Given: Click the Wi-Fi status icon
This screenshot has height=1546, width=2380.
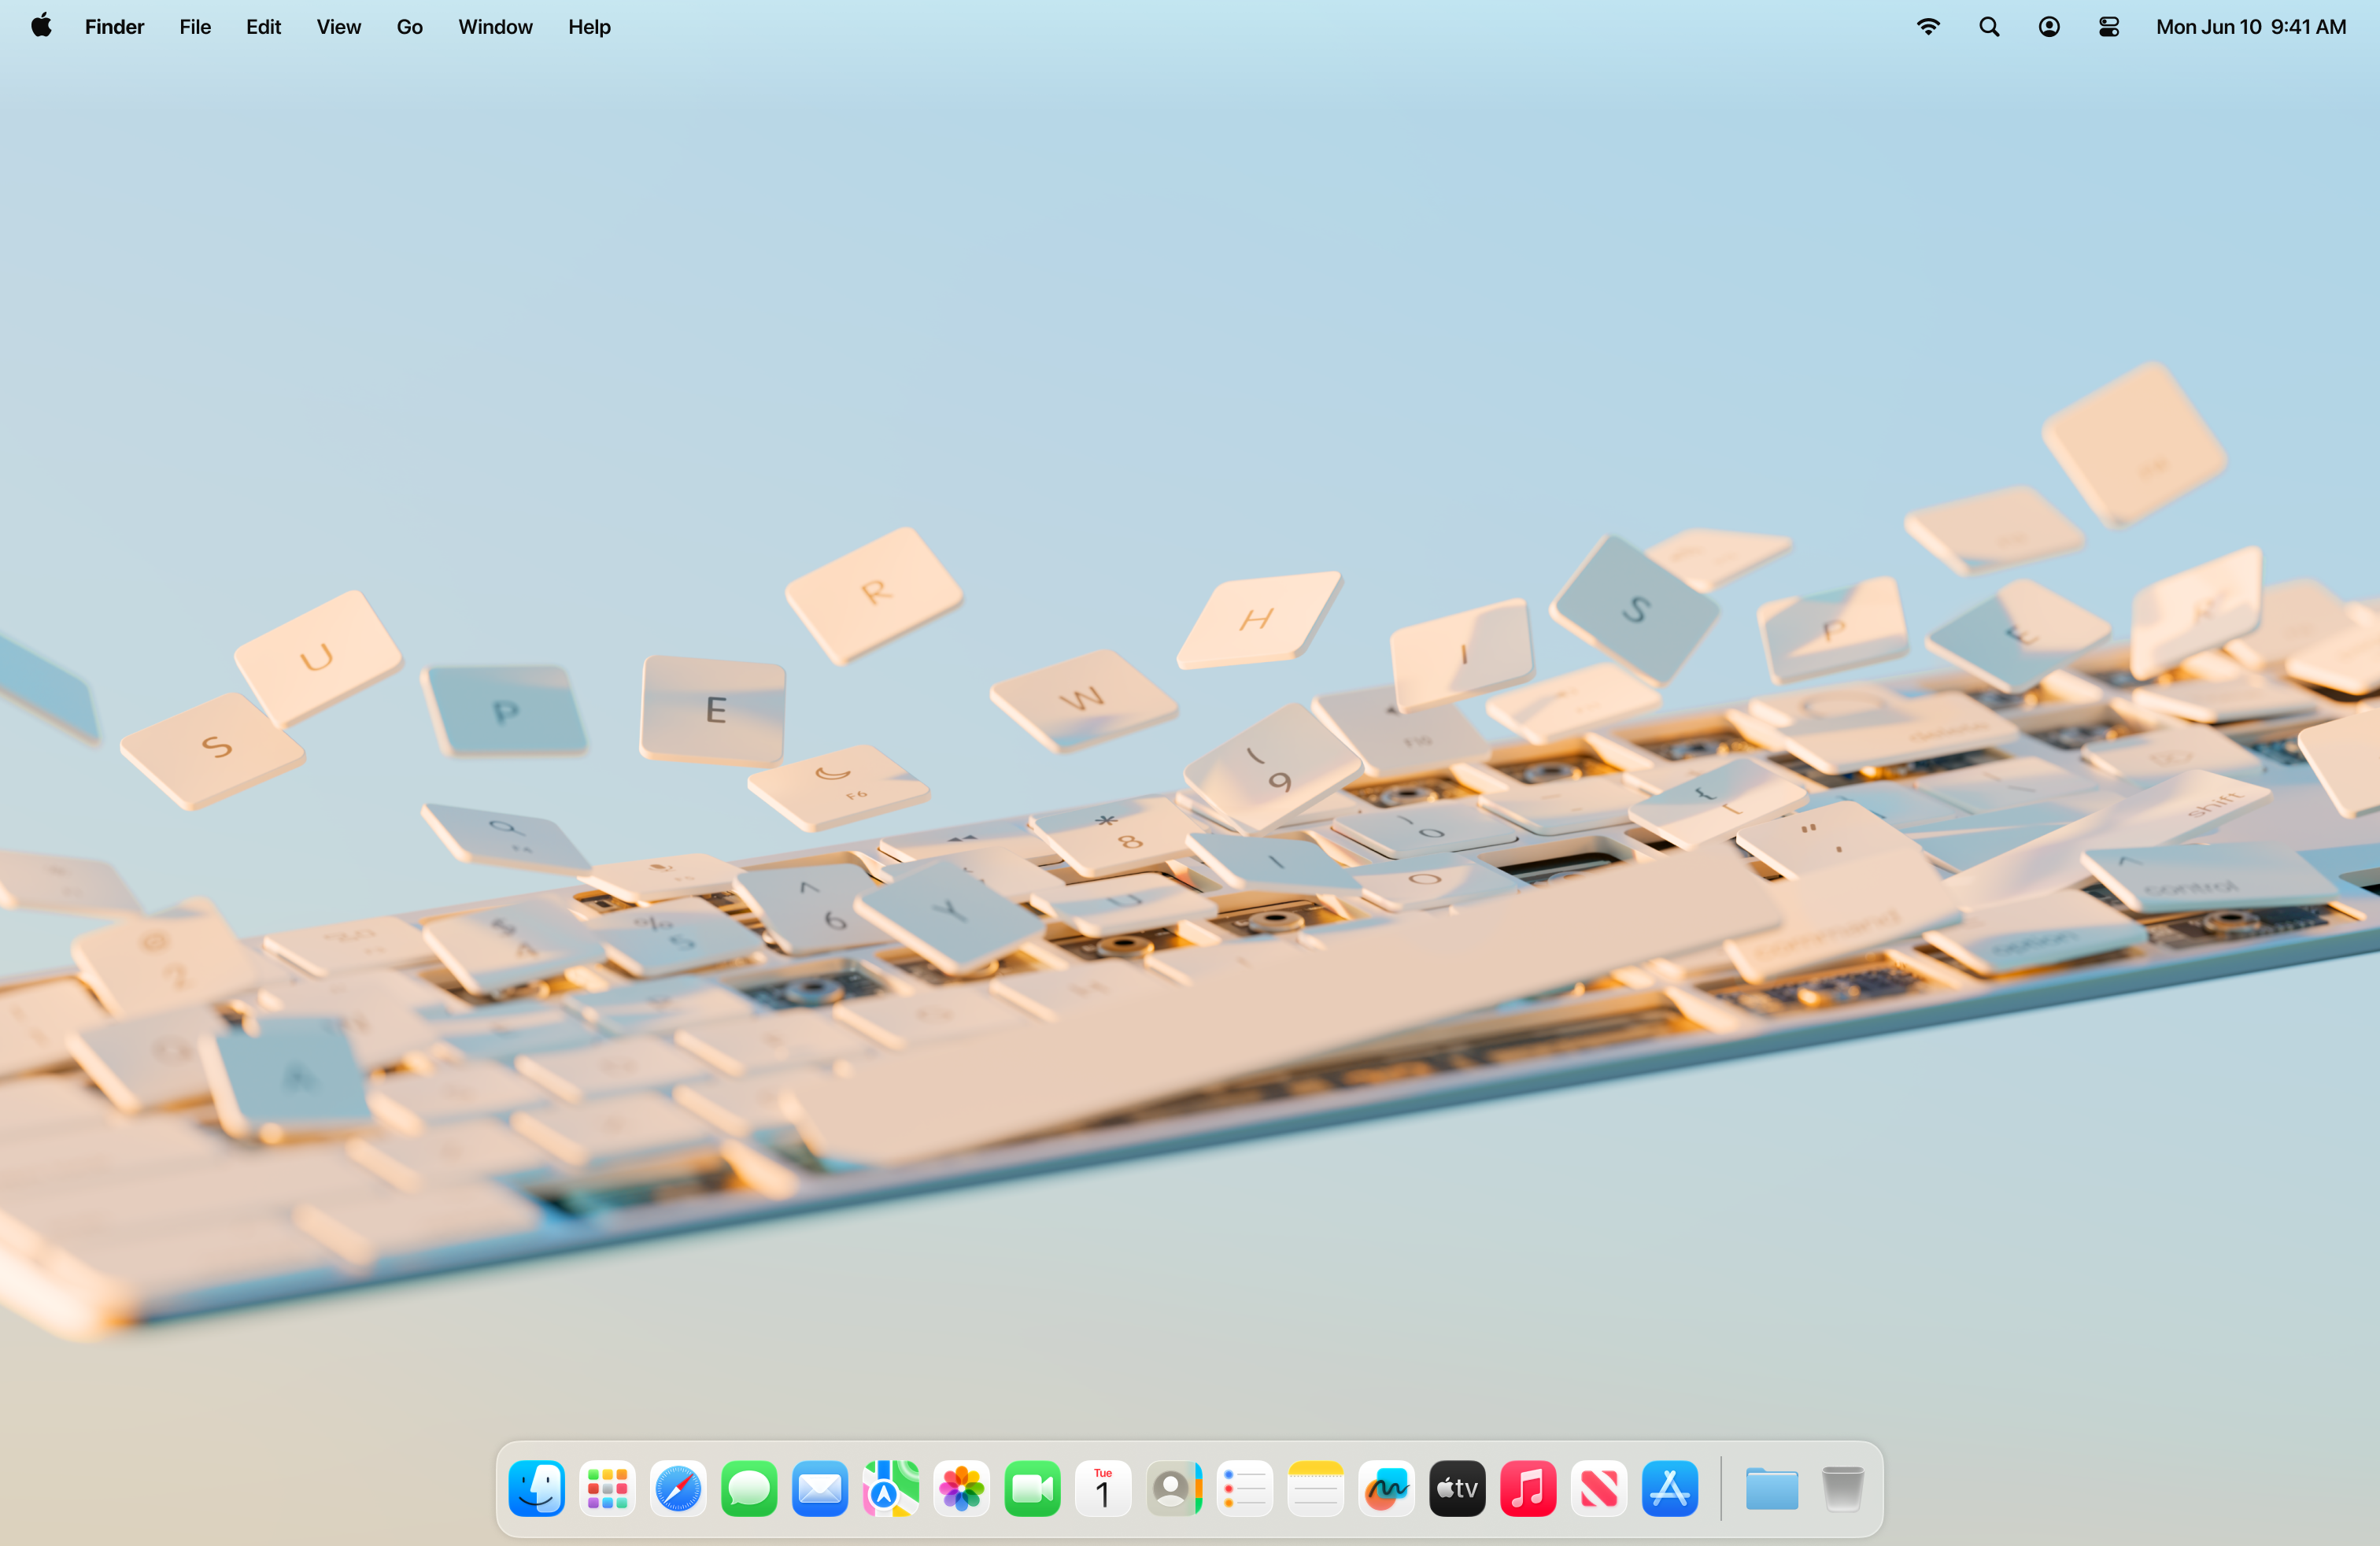Looking at the screenshot, I should click(1928, 27).
